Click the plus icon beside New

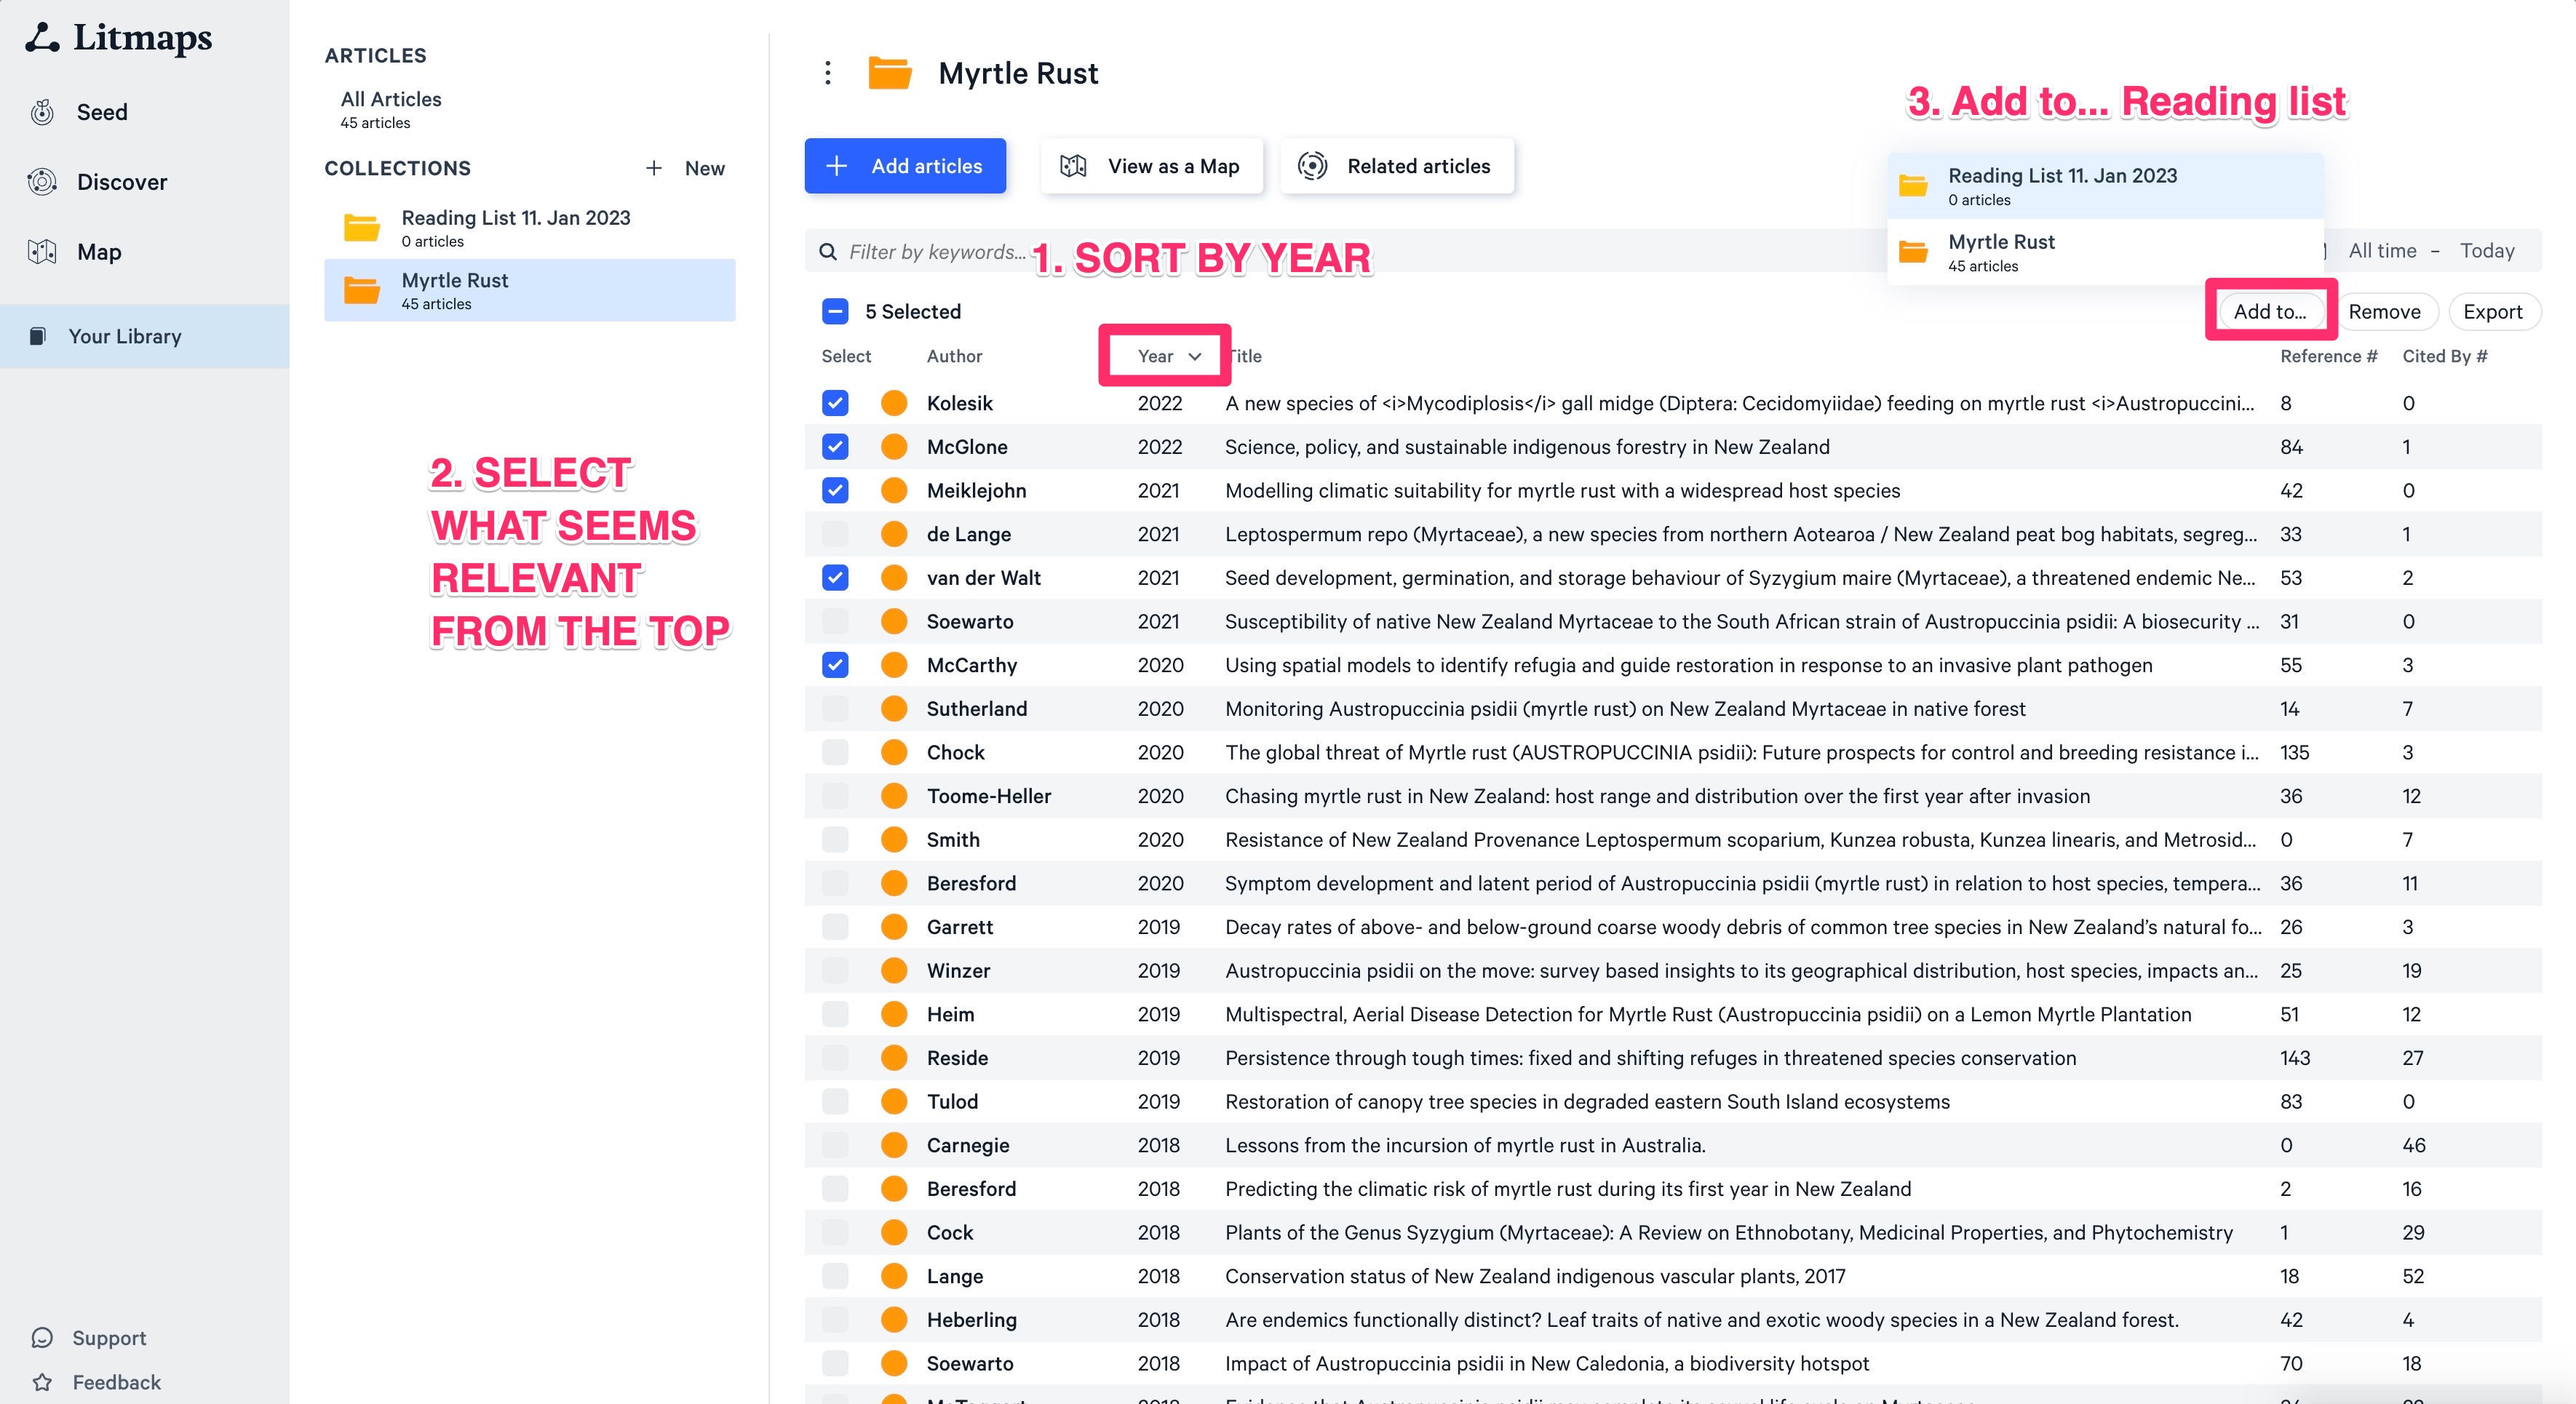[x=654, y=168]
